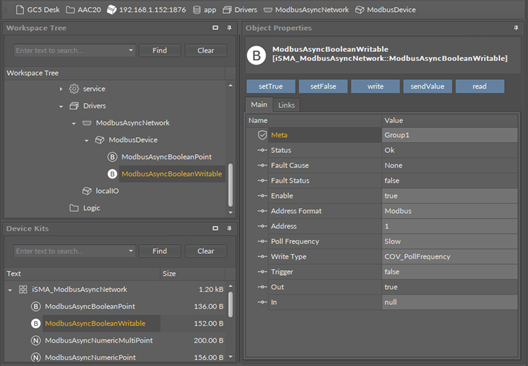The width and height of the screenshot is (528, 366).
Task: Click the Meta value Group1
Action: click(x=450, y=135)
